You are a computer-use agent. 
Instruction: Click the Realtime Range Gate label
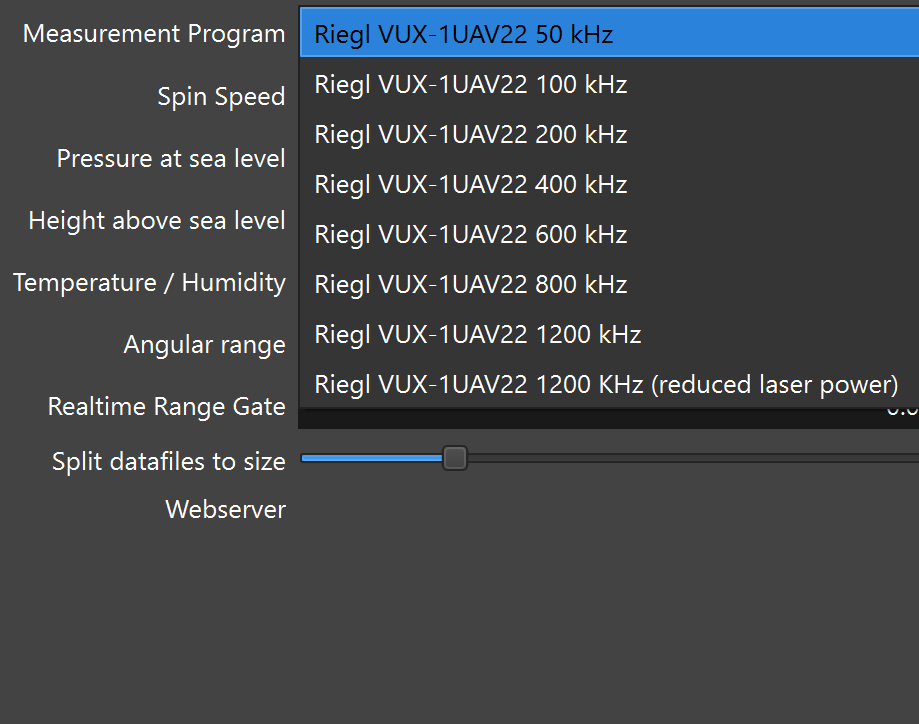166,407
